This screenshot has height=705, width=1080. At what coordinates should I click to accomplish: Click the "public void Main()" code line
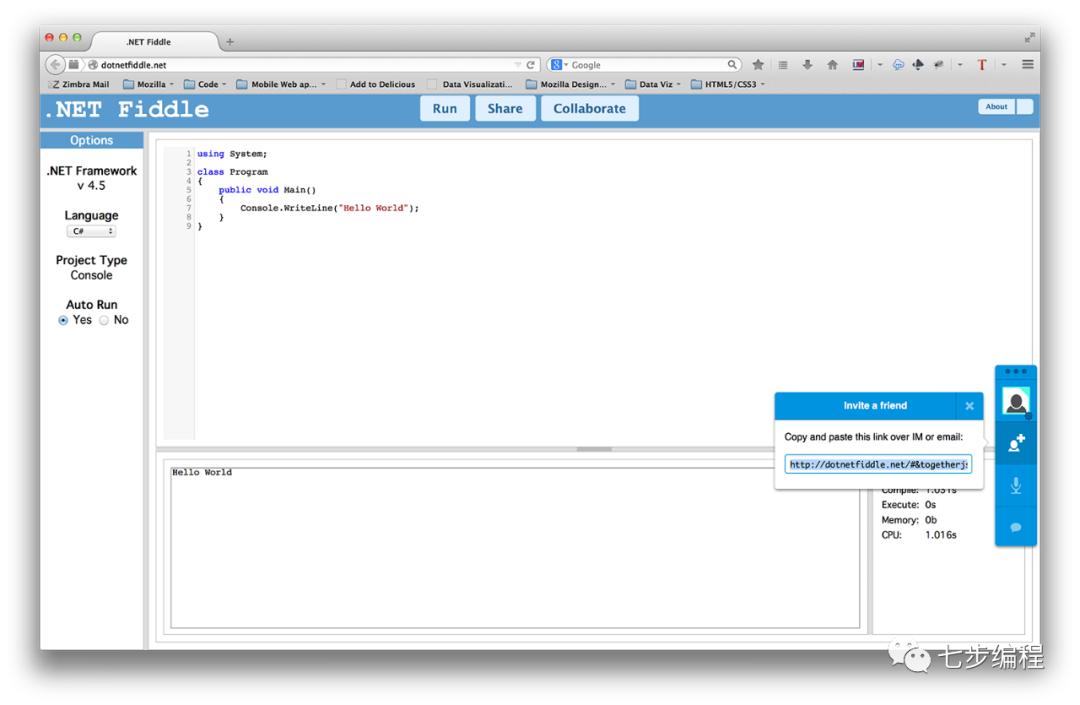pos(267,190)
